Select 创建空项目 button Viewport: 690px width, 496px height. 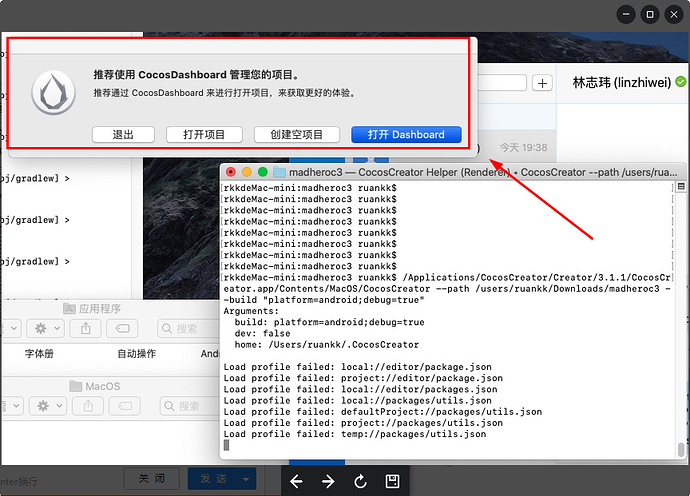[x=297, y=135]
